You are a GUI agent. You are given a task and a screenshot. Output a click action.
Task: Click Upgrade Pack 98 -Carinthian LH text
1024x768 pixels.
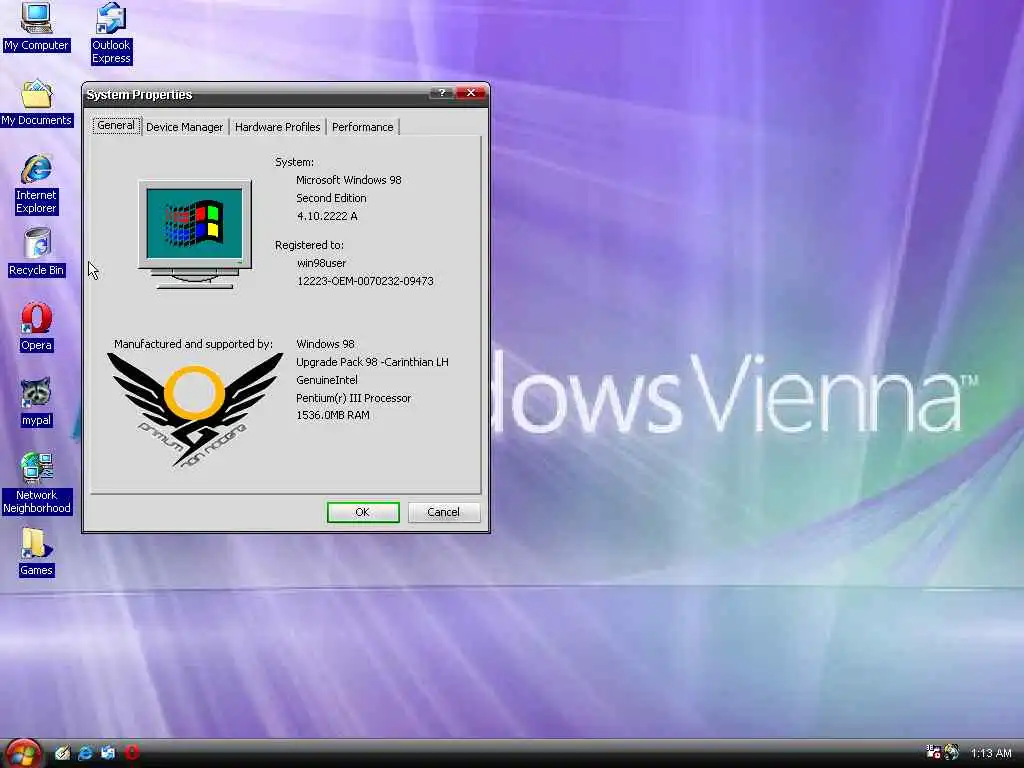point(372,362)
